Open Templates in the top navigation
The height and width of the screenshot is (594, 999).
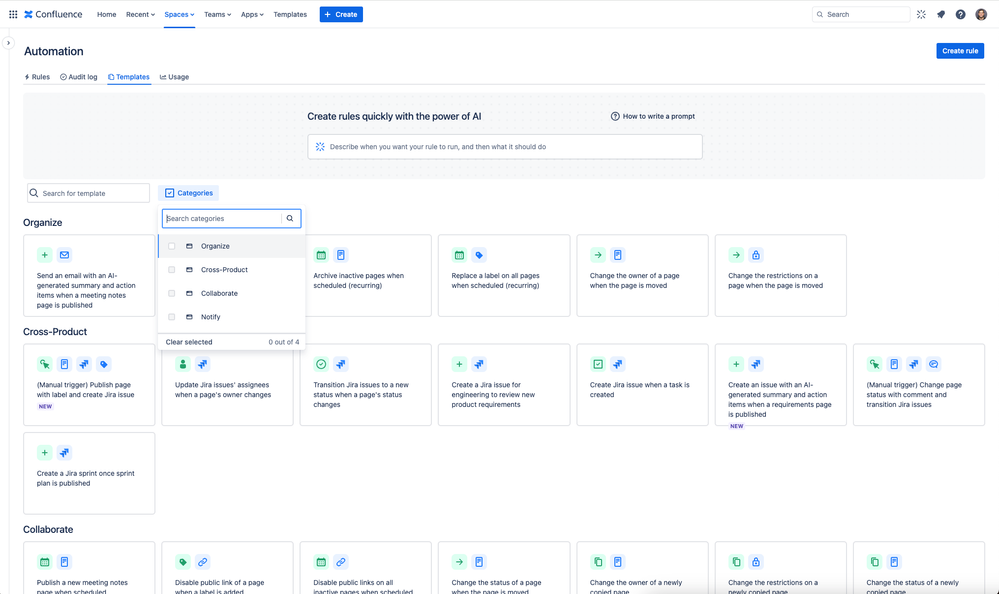[290, 14]
